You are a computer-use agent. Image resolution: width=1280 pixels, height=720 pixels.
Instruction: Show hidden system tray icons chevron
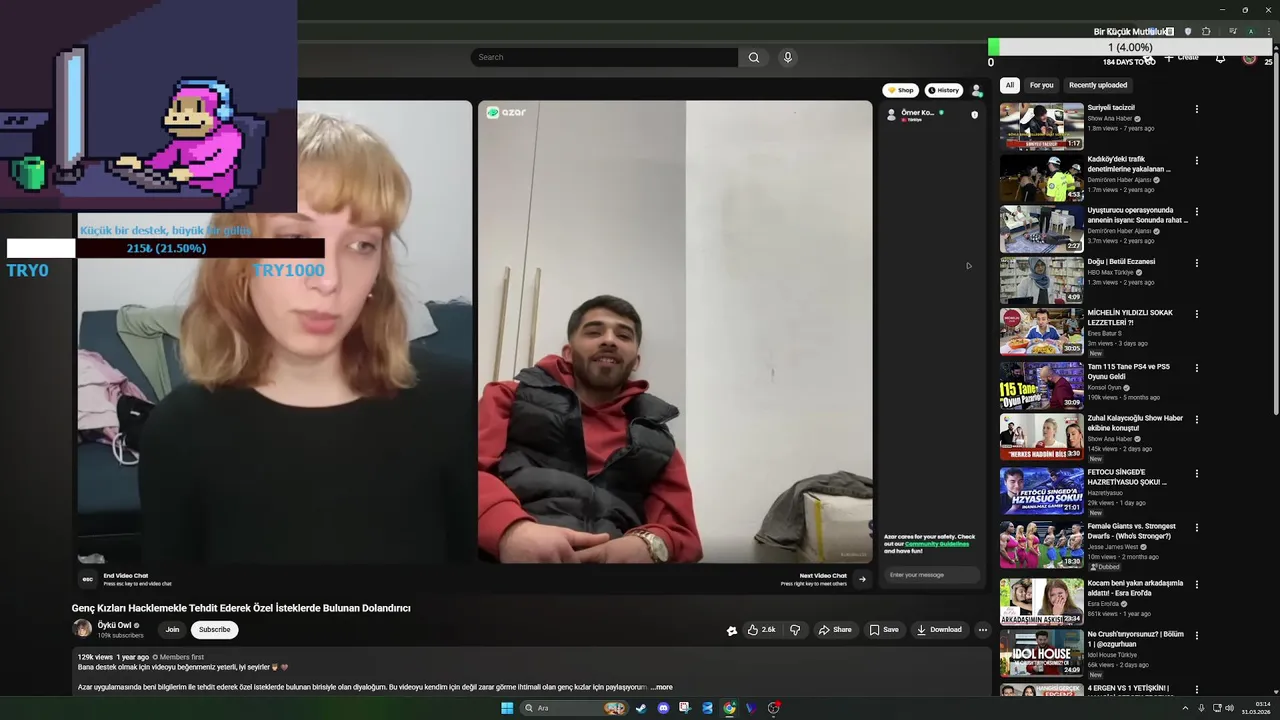point(1185,708)
